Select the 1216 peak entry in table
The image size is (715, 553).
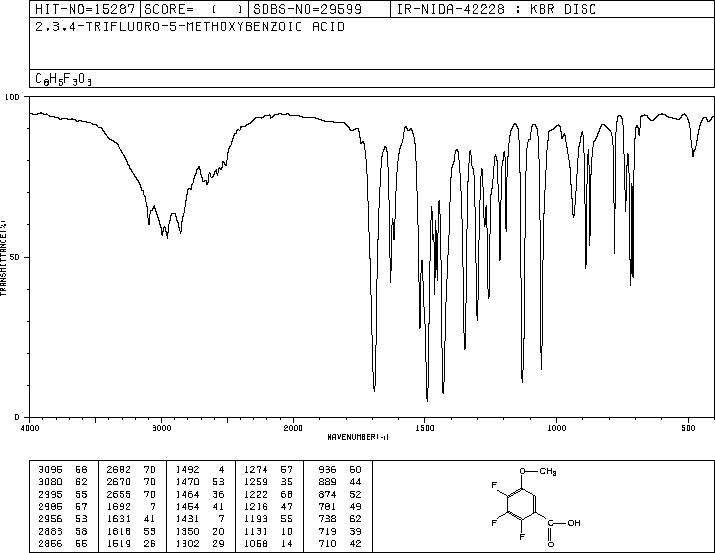[268, 506]
